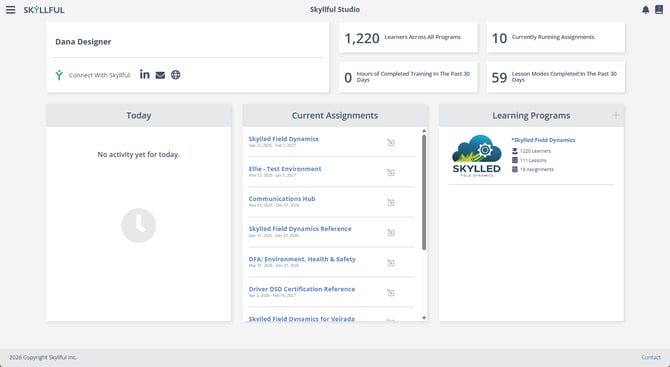
Task: Click the '2026 Copyright Skyllful Inc.' footer text
Action: [43, 357]
